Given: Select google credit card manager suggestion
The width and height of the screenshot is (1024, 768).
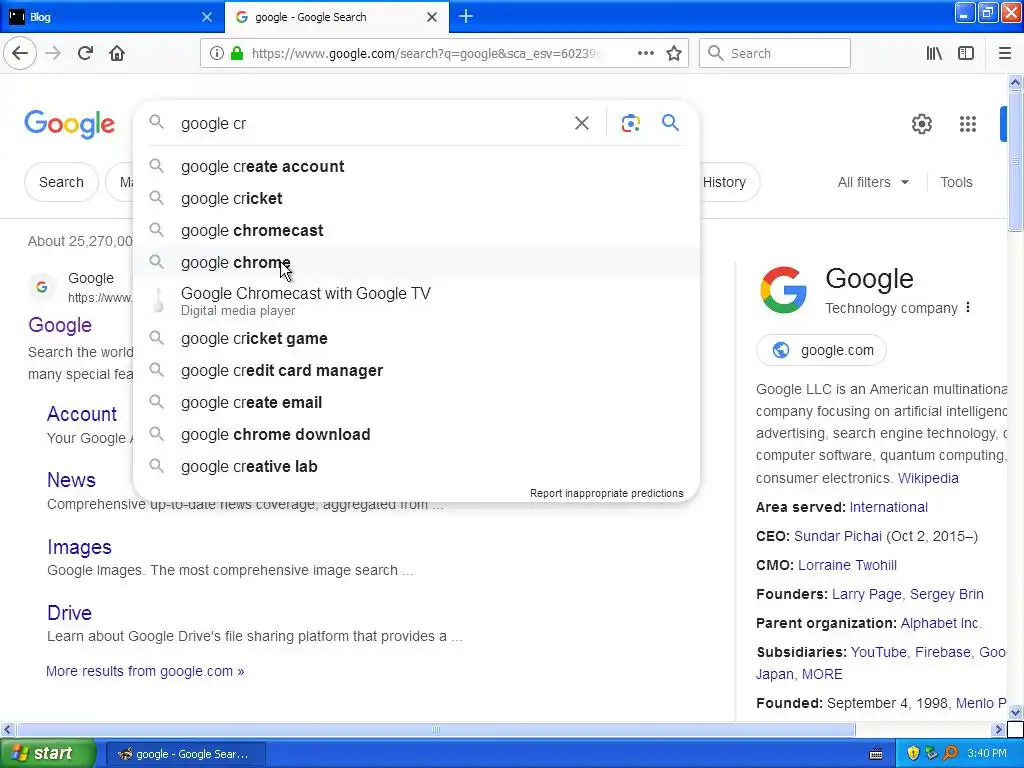Looking at the screenshot, I should (x=416, y=370).
